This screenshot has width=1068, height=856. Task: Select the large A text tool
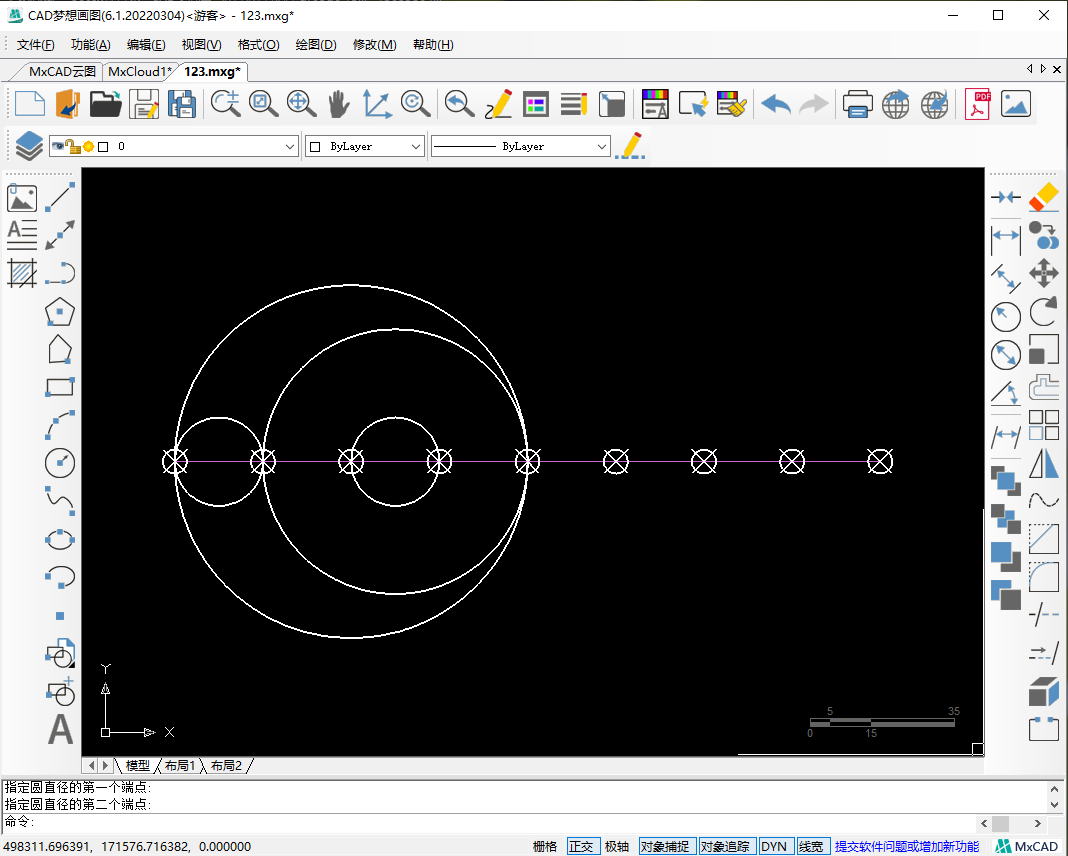tap(61, 729)
